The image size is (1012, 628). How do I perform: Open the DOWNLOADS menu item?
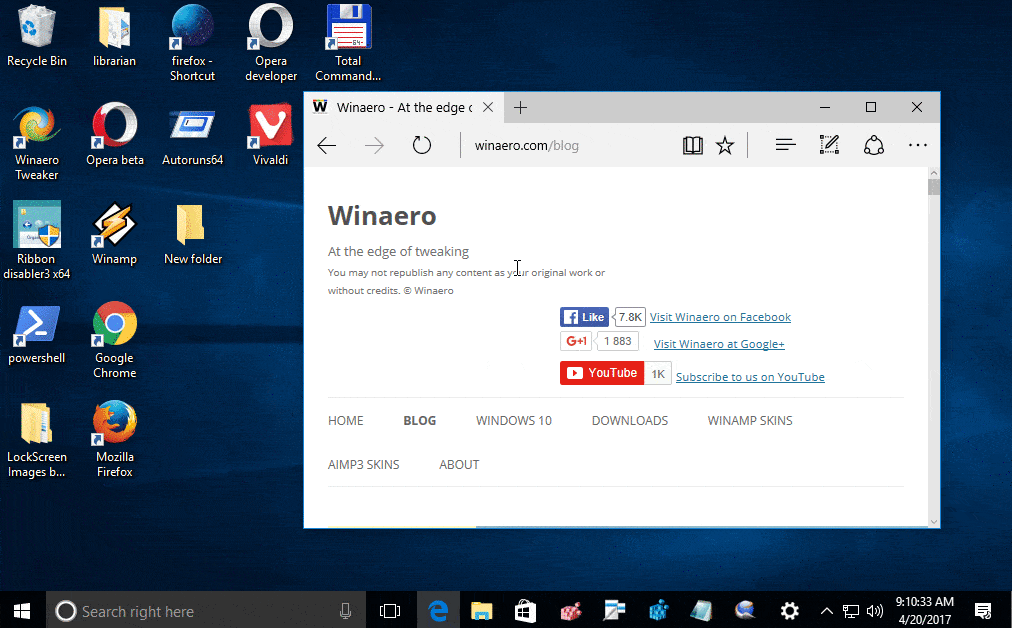pos(630,421)
